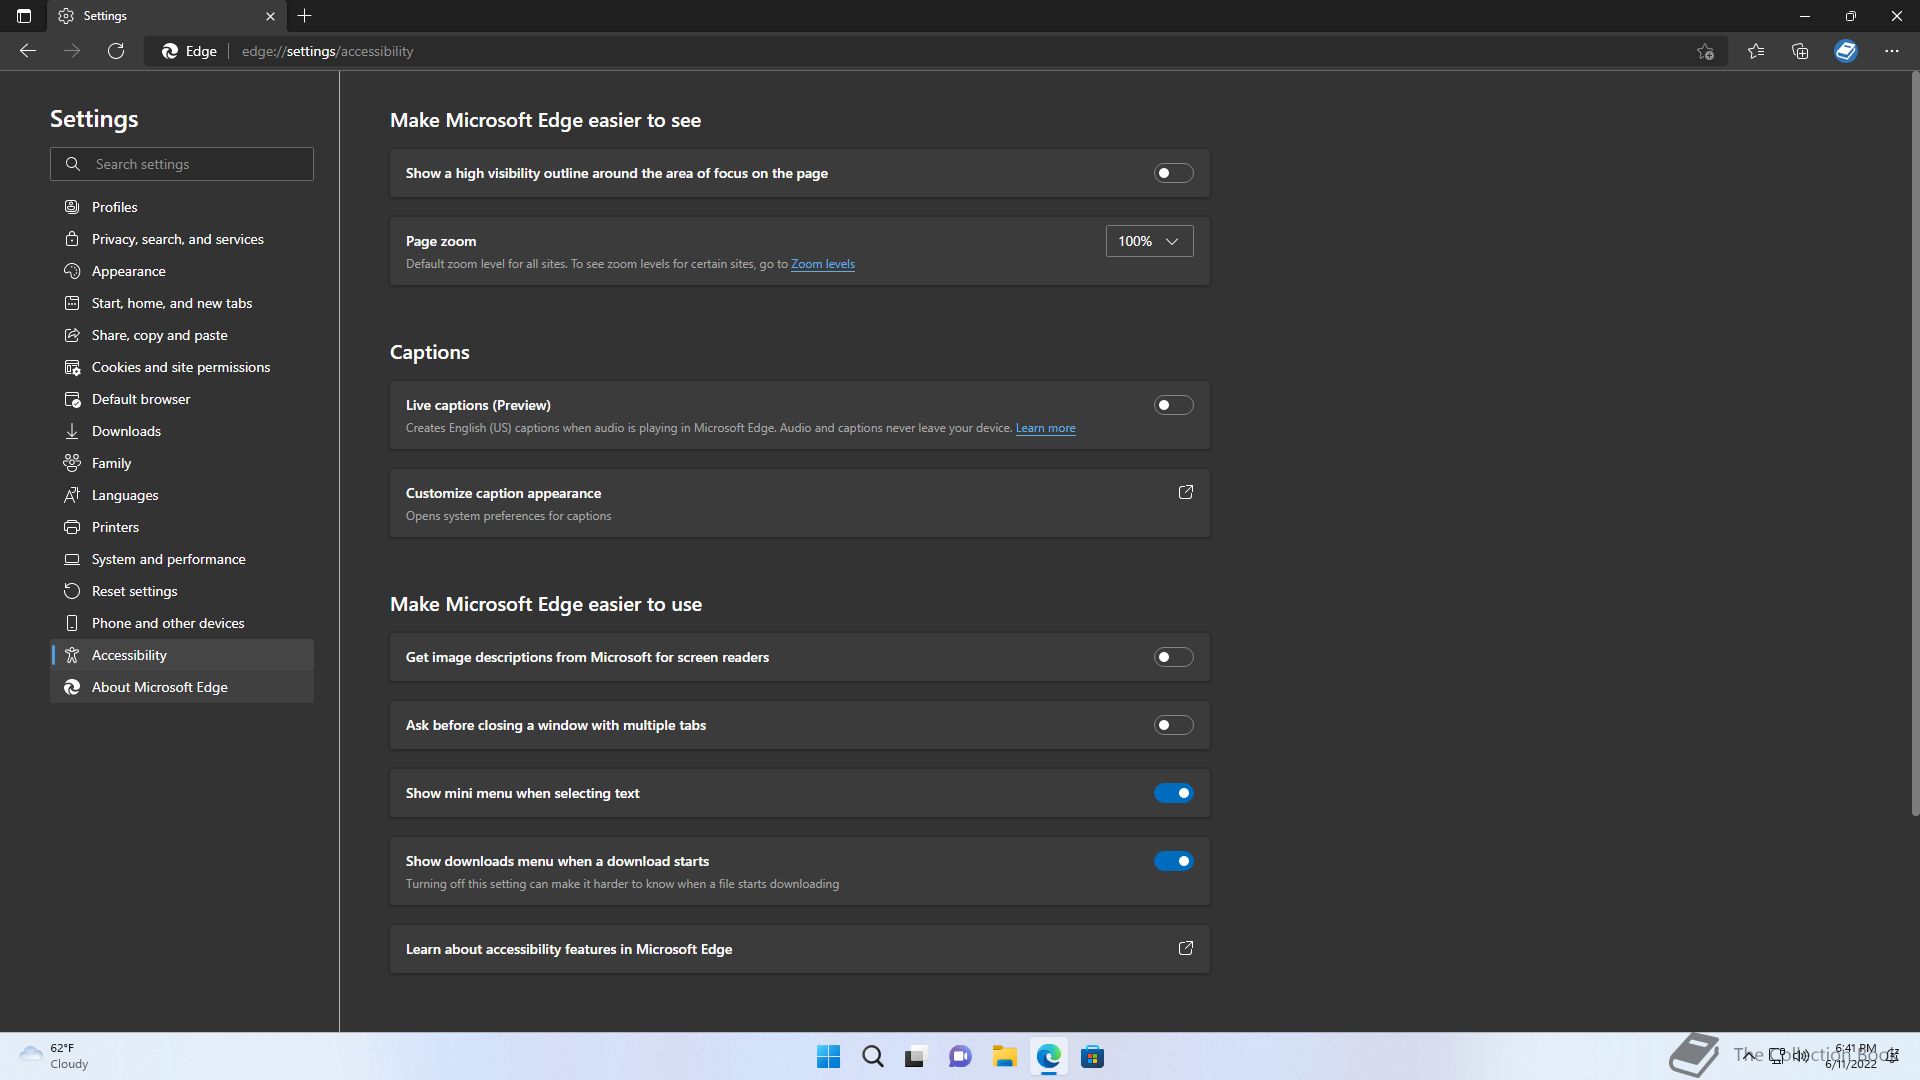Open the Page zoom 100% dropdown

point(1149,241)
